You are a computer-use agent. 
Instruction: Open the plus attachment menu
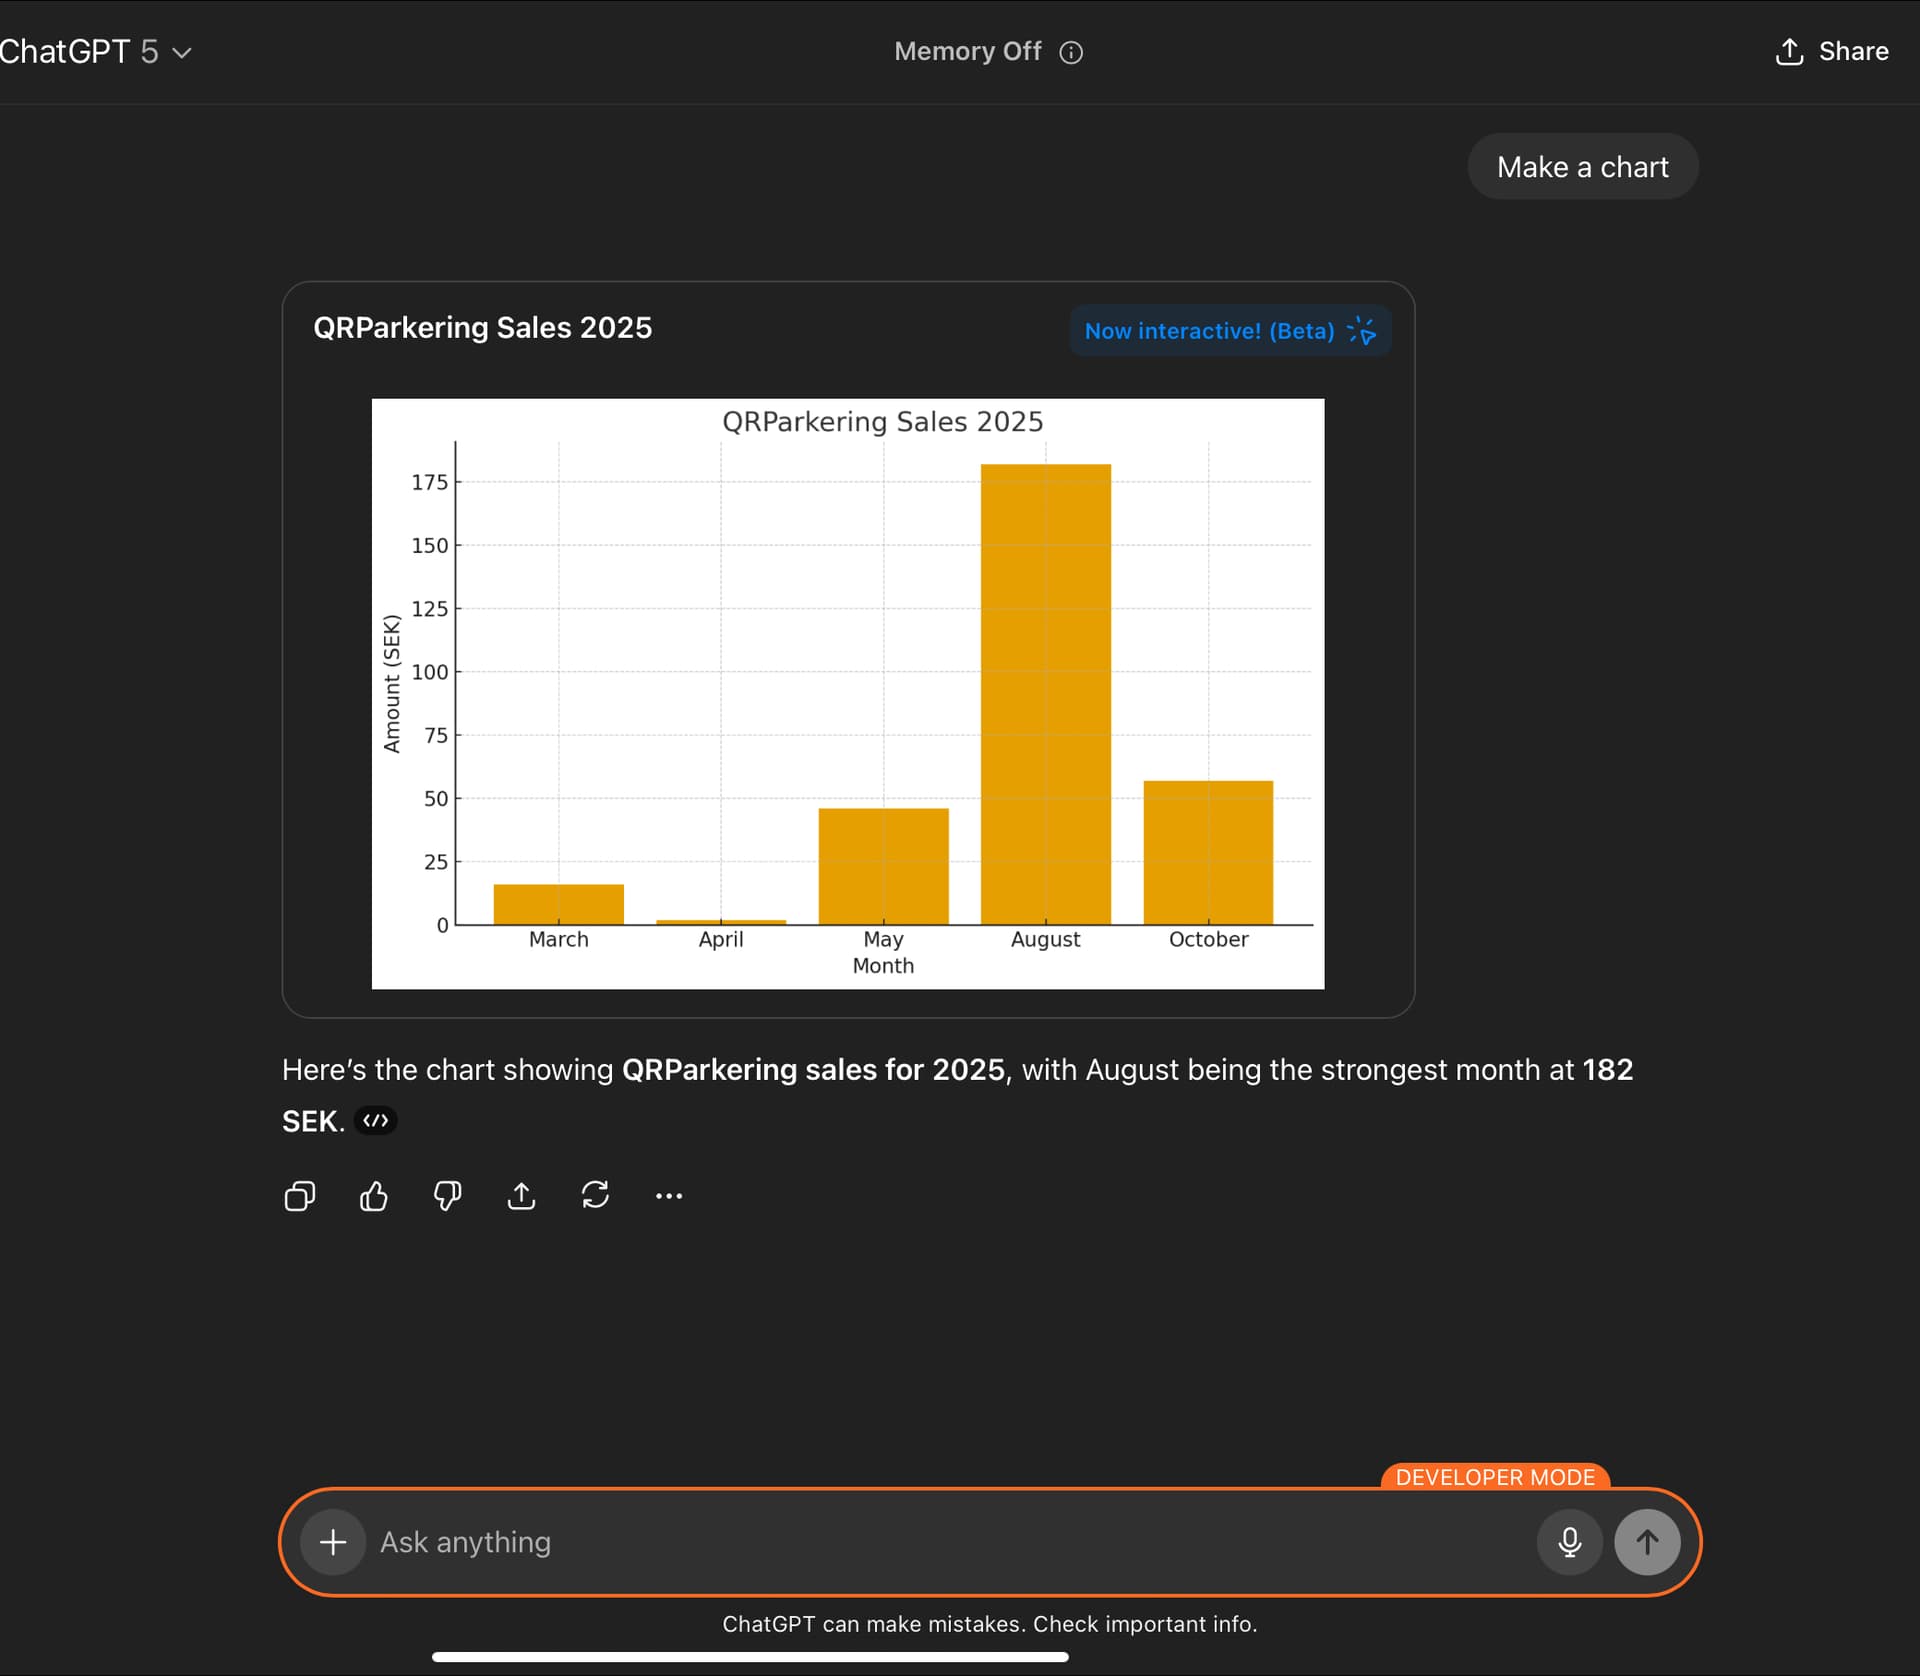333,1542
